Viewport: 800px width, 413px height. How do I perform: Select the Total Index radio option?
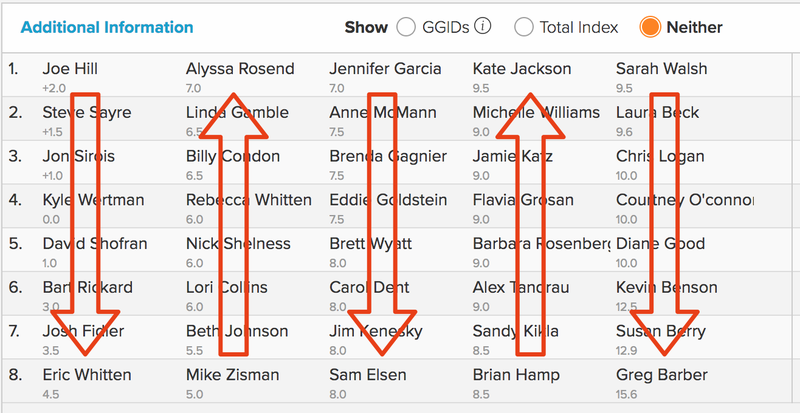(523, 27)
